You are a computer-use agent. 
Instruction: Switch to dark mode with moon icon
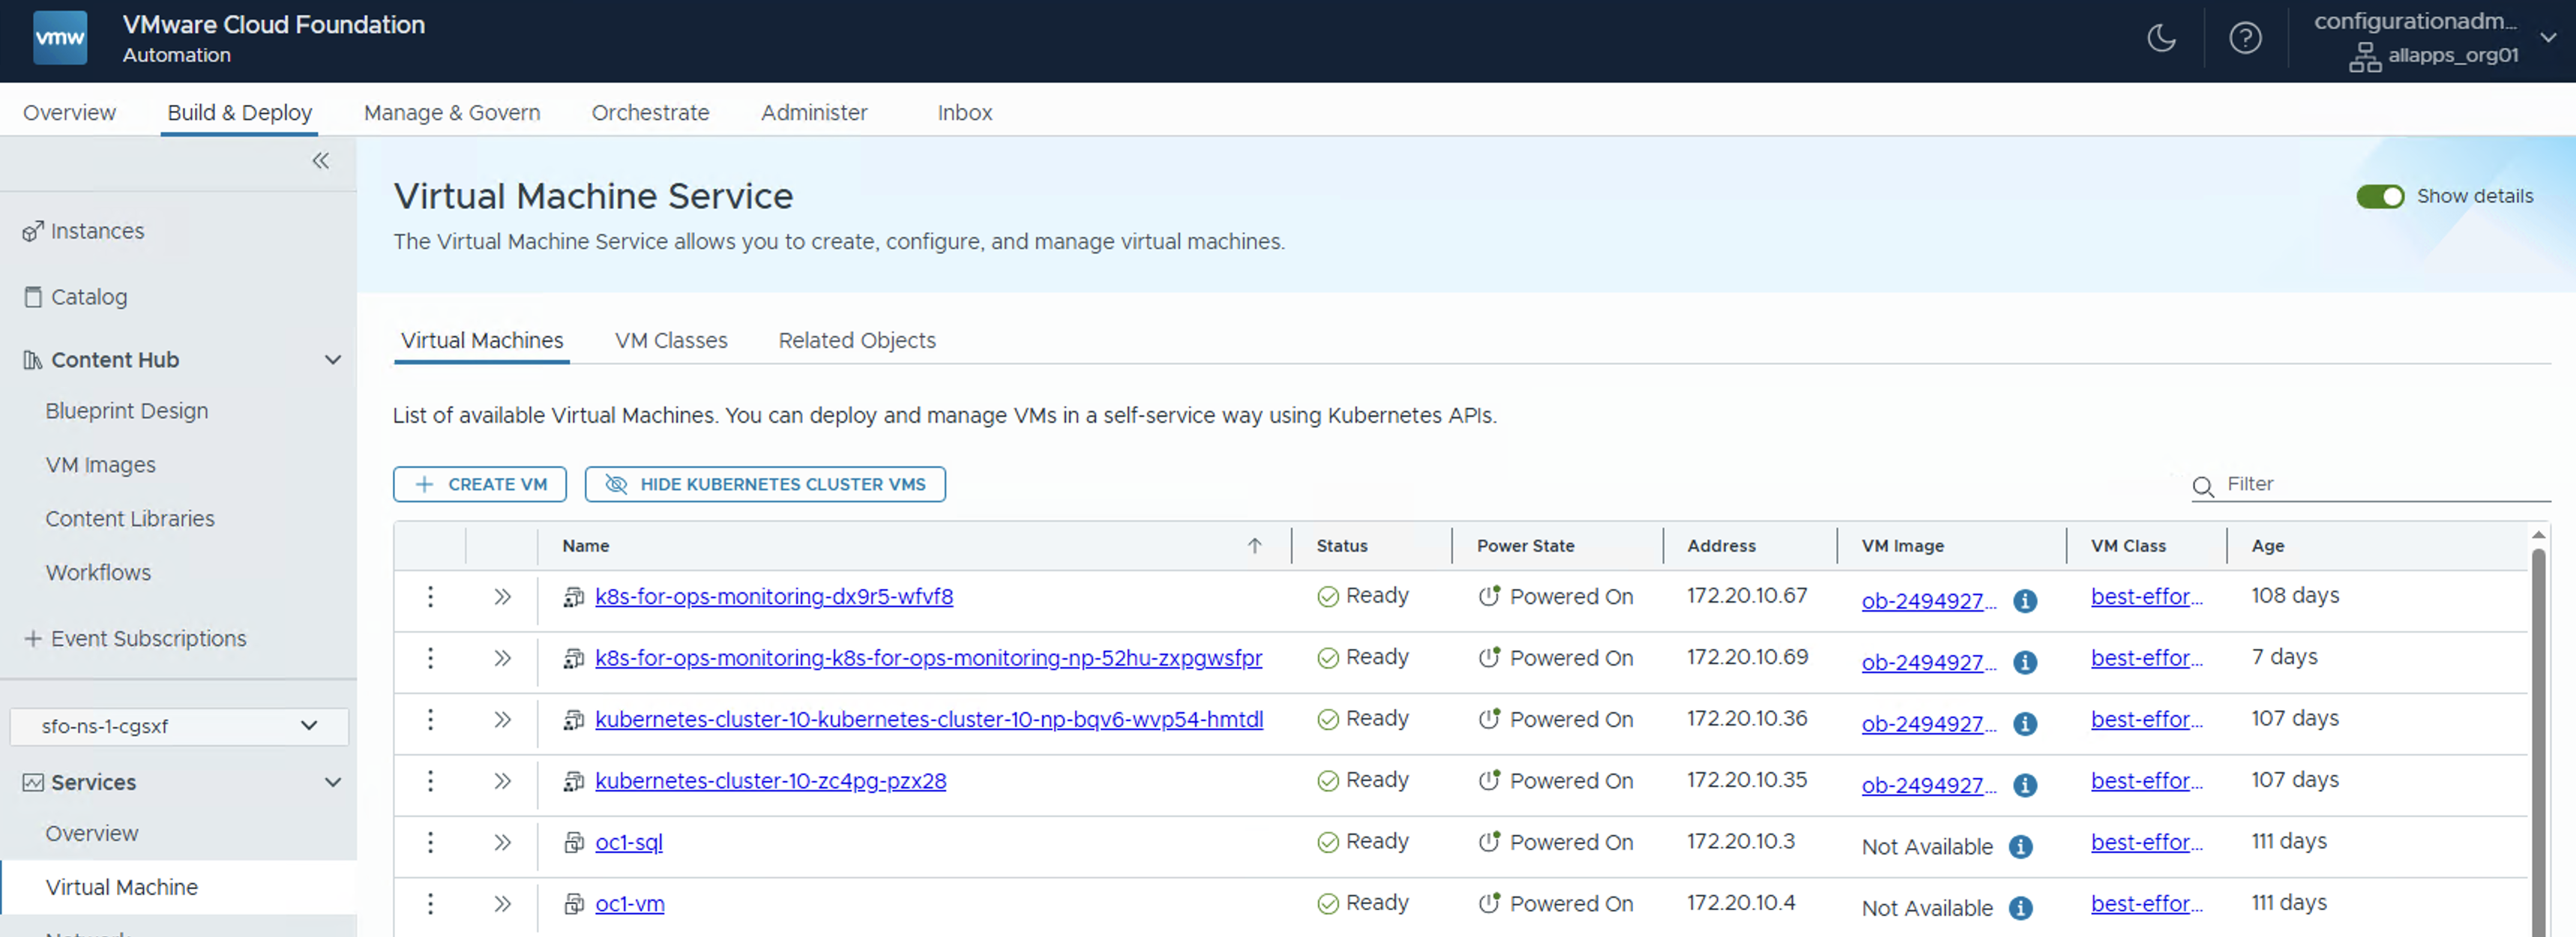pos(2161,39)
